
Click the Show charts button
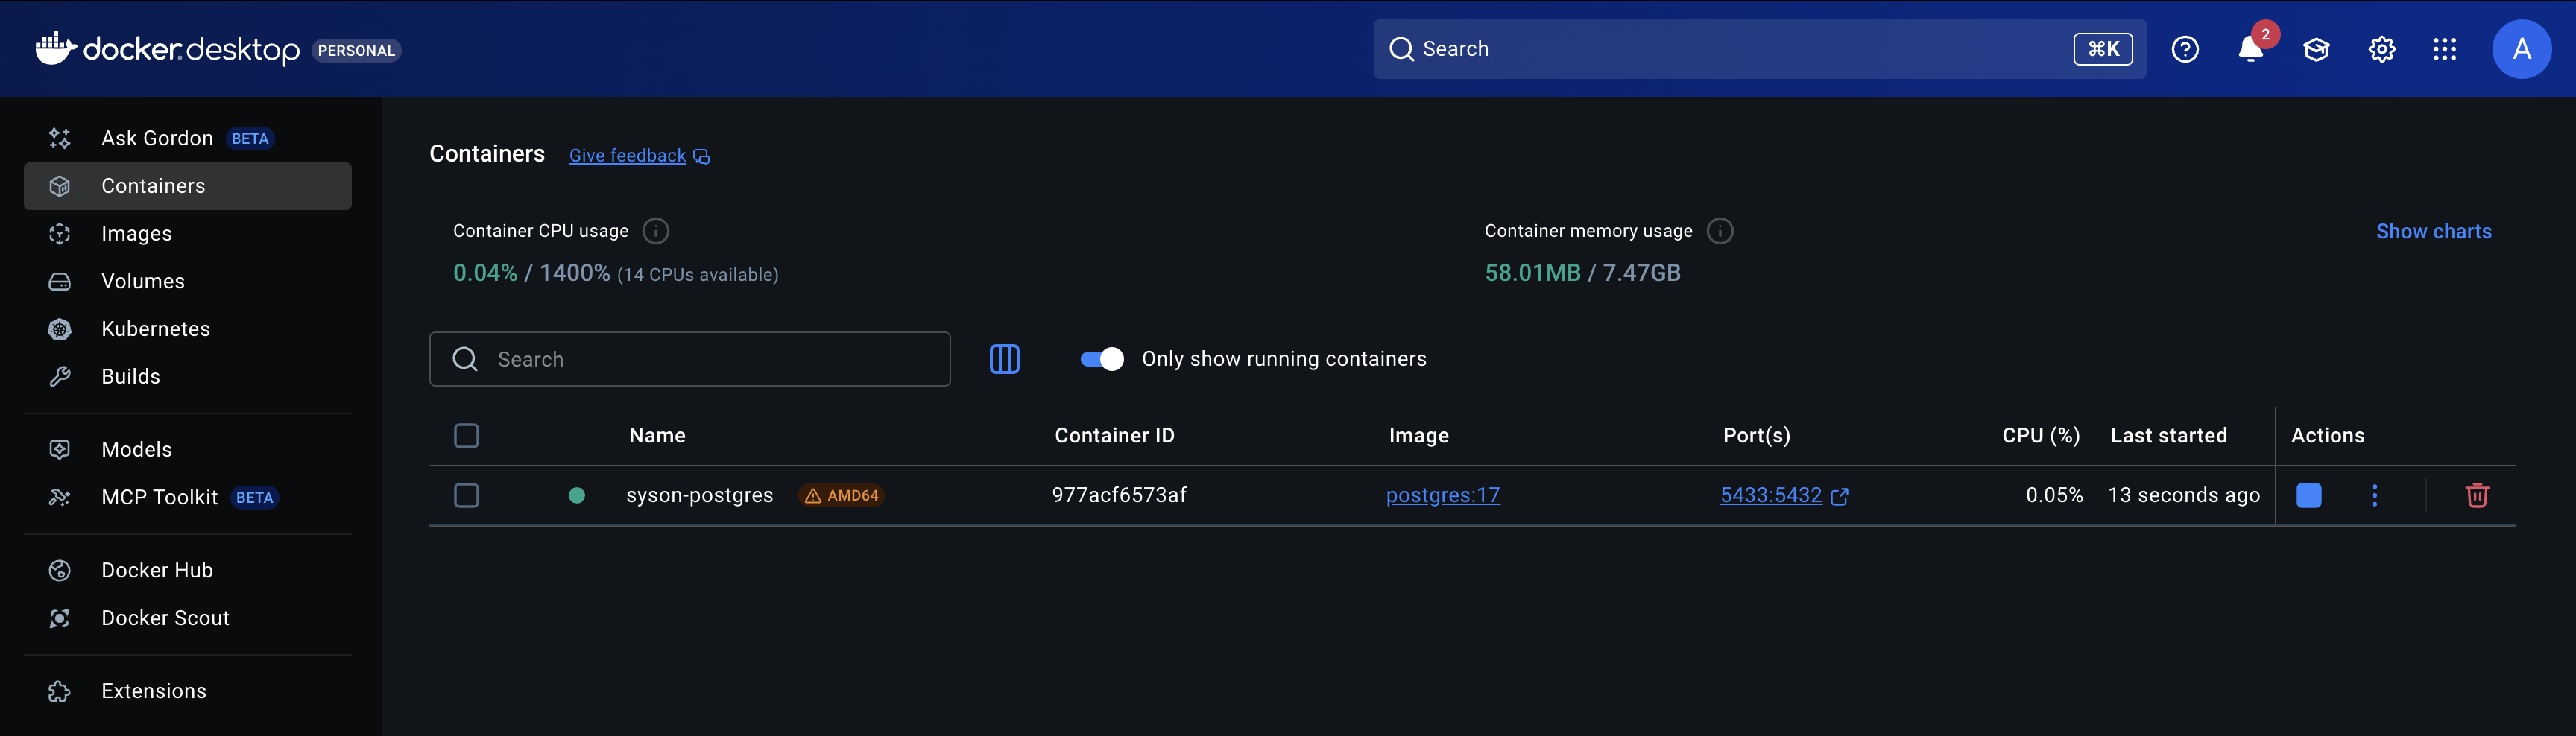click(x=2433, y=231)
